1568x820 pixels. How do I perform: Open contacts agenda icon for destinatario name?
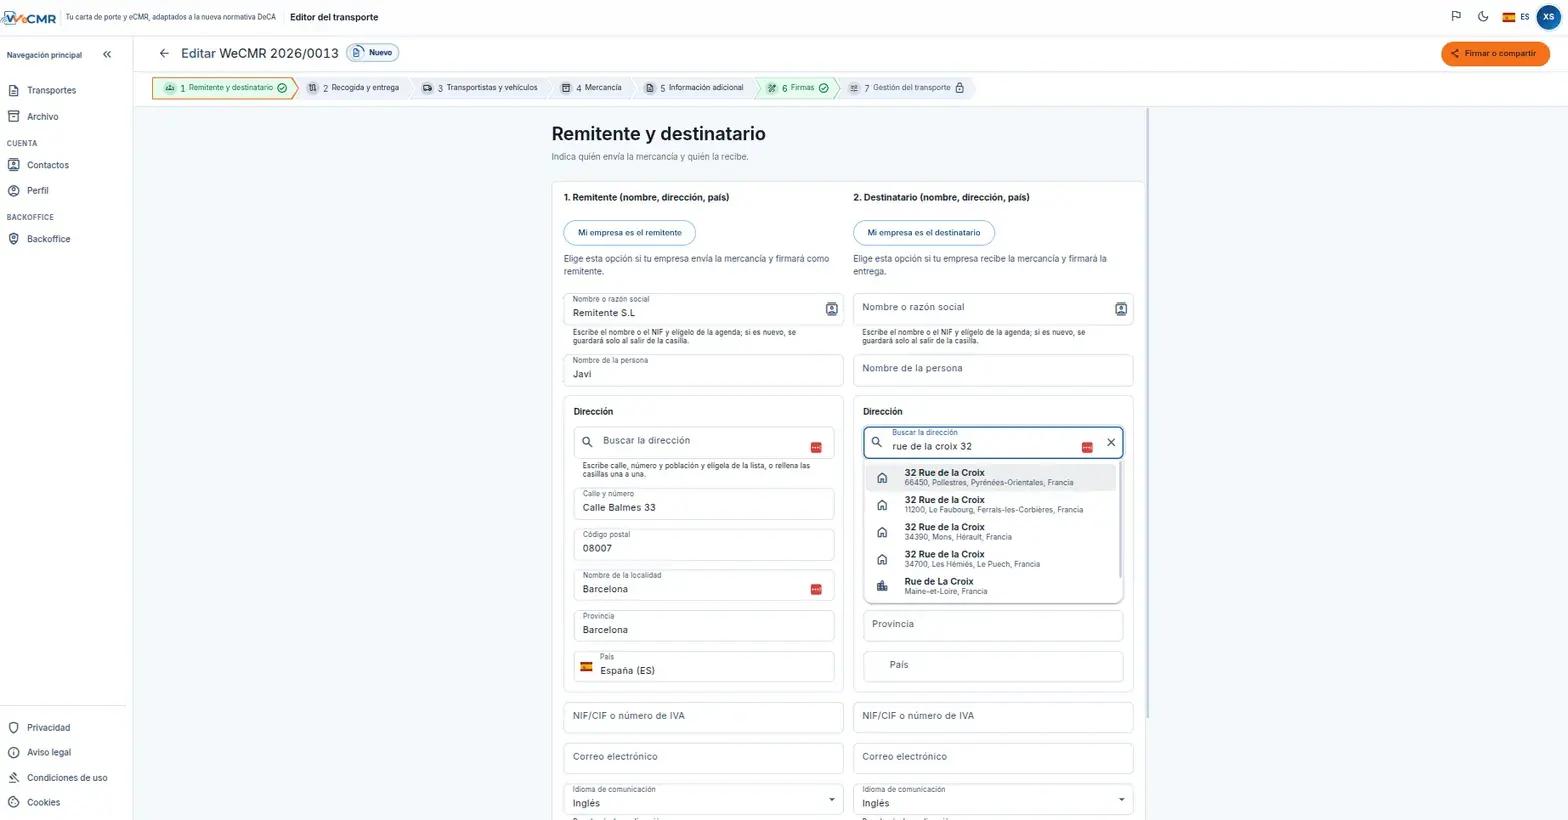click(x=1121, y=309)
